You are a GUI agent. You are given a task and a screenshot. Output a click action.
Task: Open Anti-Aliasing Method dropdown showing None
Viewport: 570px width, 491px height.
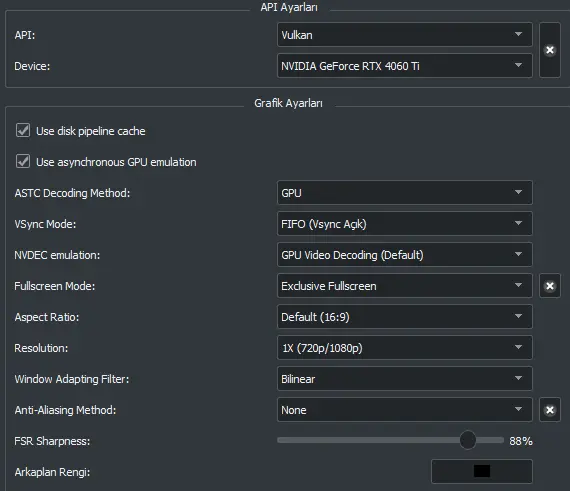405,410
